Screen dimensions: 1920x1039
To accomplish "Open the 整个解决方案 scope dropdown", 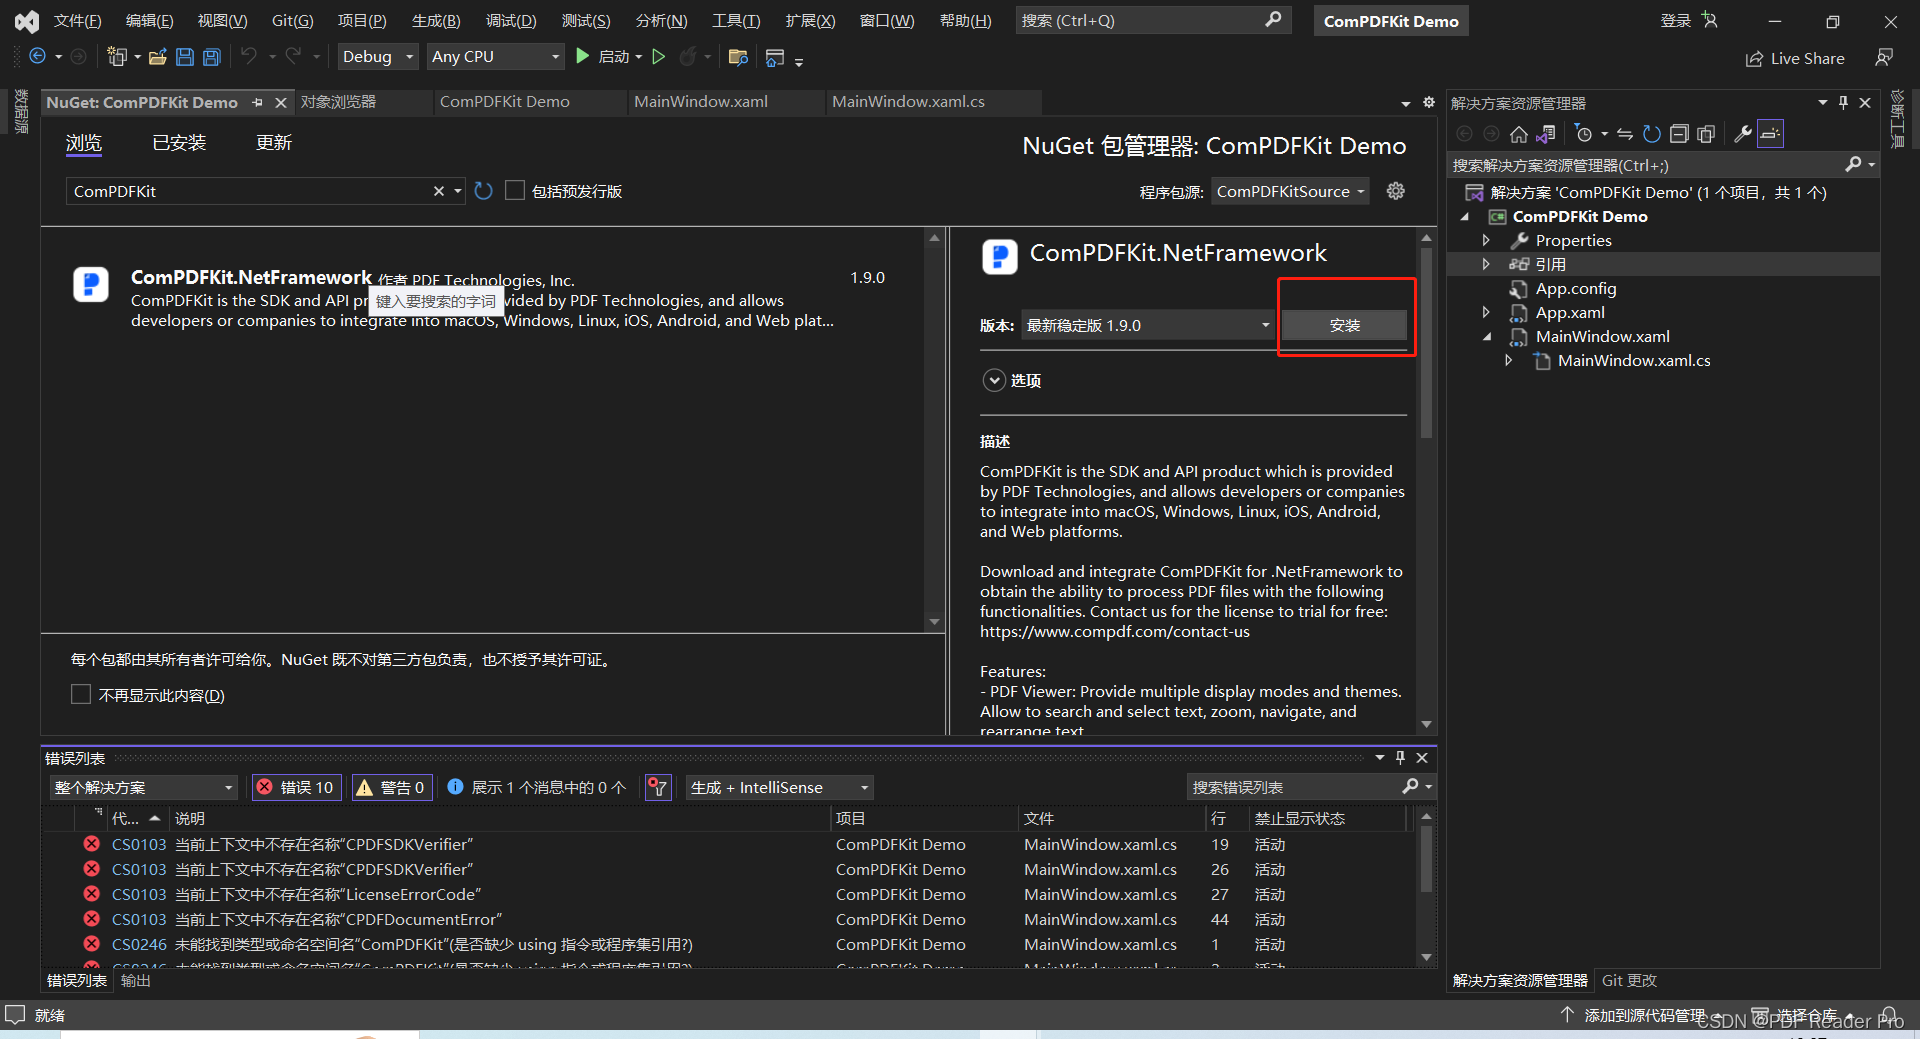I will click(x=143, y=788).
